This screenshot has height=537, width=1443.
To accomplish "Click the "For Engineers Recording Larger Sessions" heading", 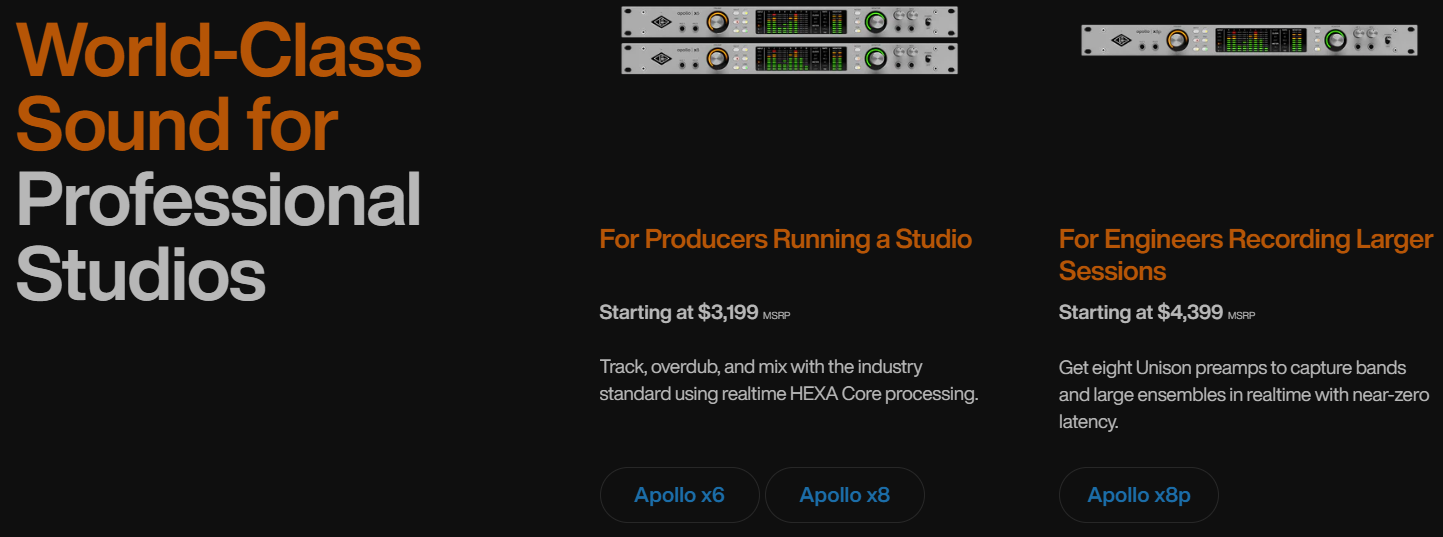I will pos(1245,255).
